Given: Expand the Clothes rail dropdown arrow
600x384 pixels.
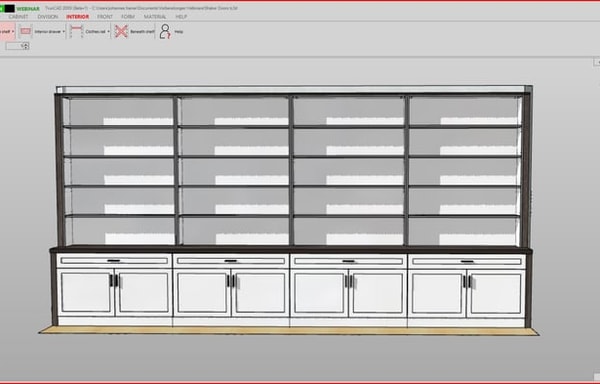Looking at the screenshot, I should tap(108, 32).
